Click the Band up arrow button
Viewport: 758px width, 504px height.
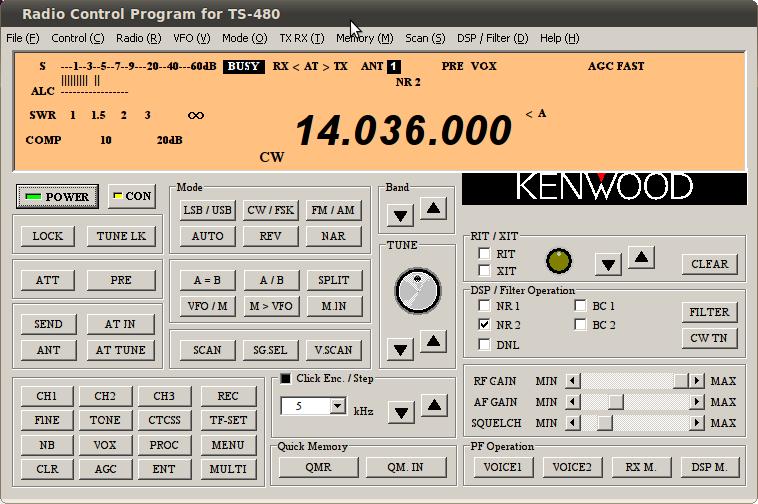[x=433, y=208]
